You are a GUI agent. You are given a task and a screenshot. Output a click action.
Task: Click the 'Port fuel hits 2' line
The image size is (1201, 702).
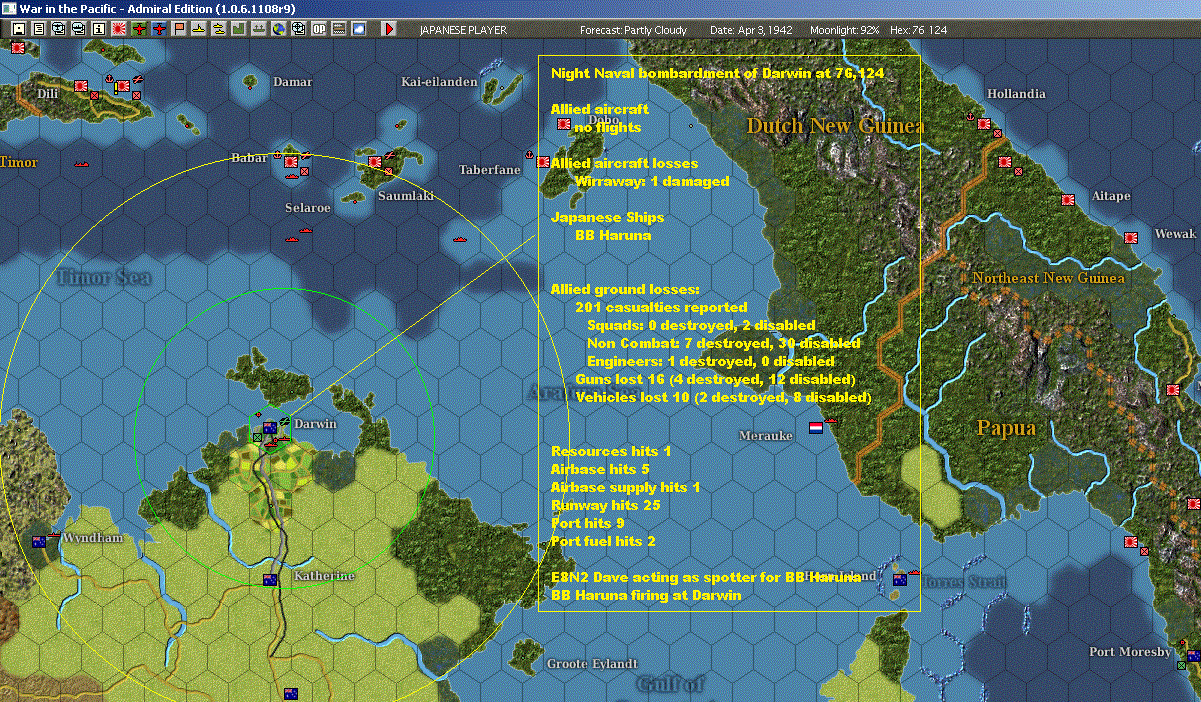click(603, 541)
